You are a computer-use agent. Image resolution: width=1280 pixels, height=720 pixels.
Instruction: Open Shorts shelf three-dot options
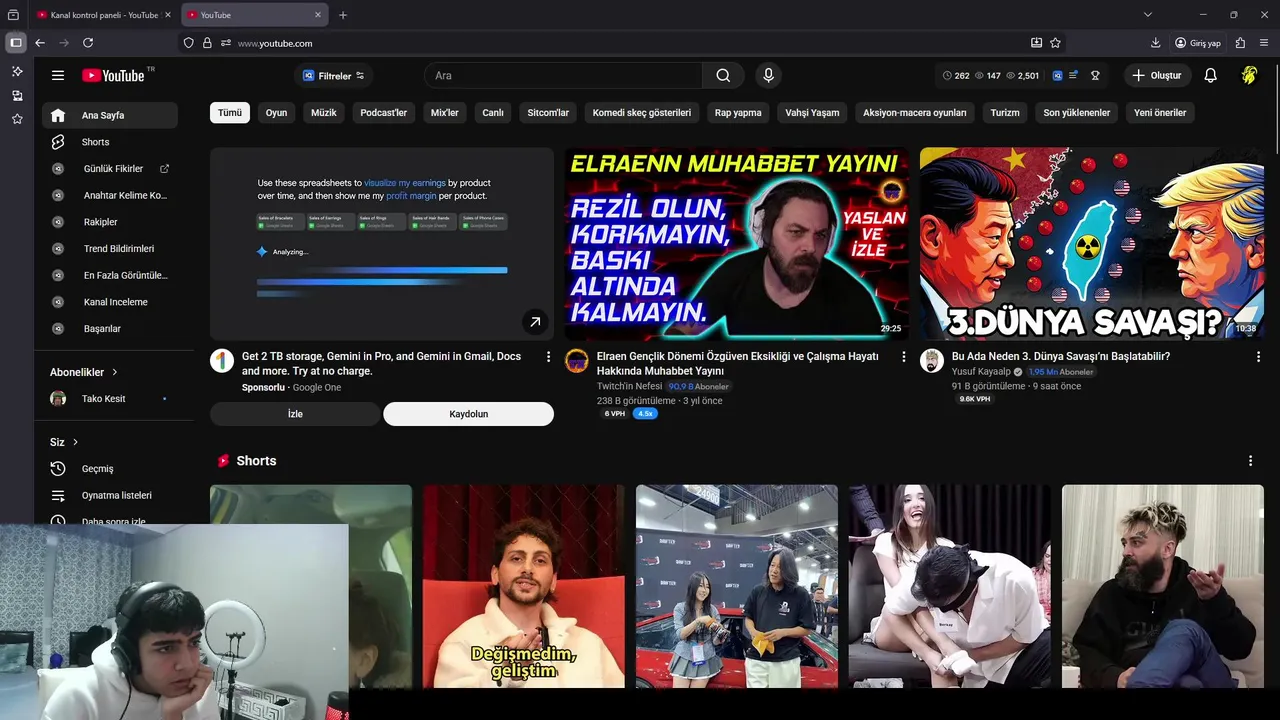click(x=1250, y=461)
